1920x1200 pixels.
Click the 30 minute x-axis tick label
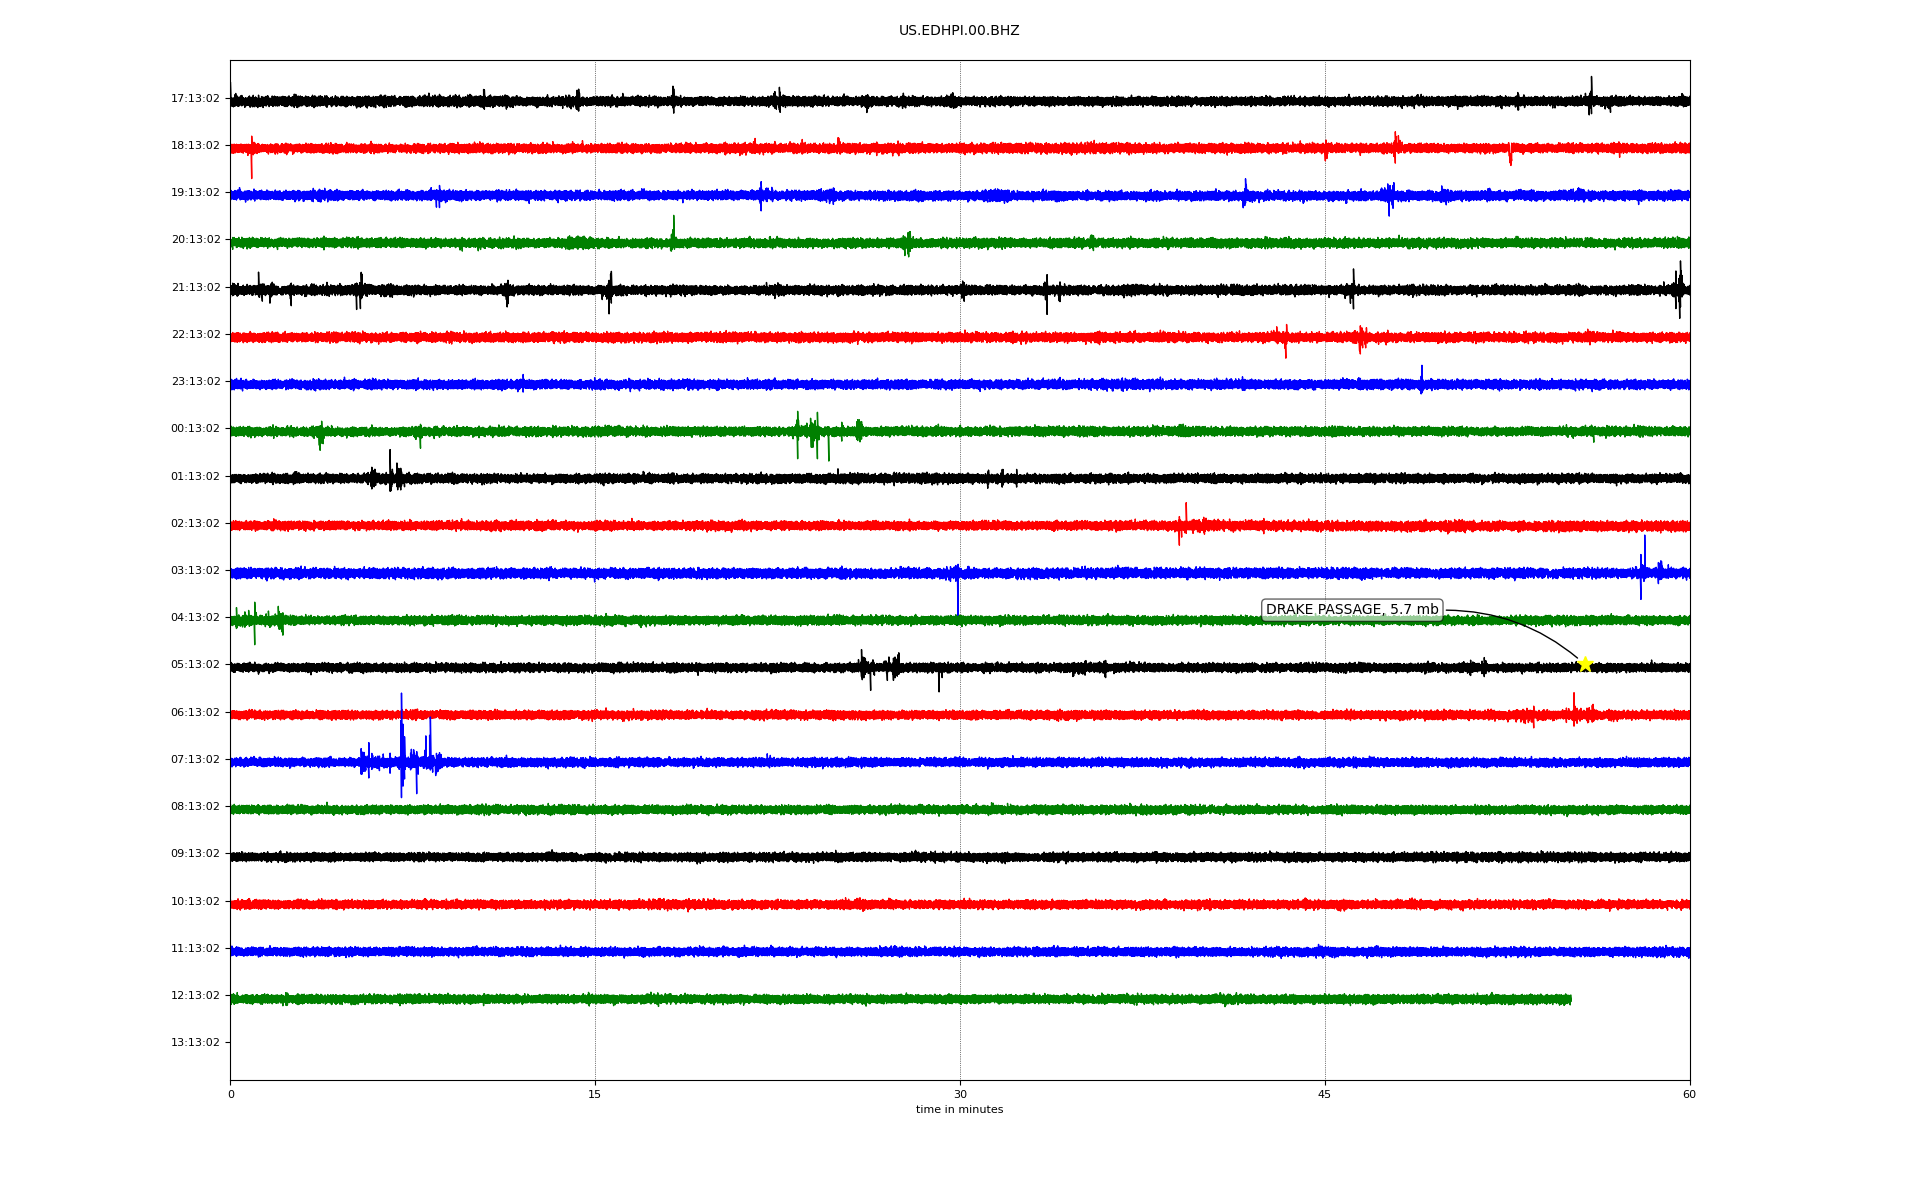click(960, 1095)
